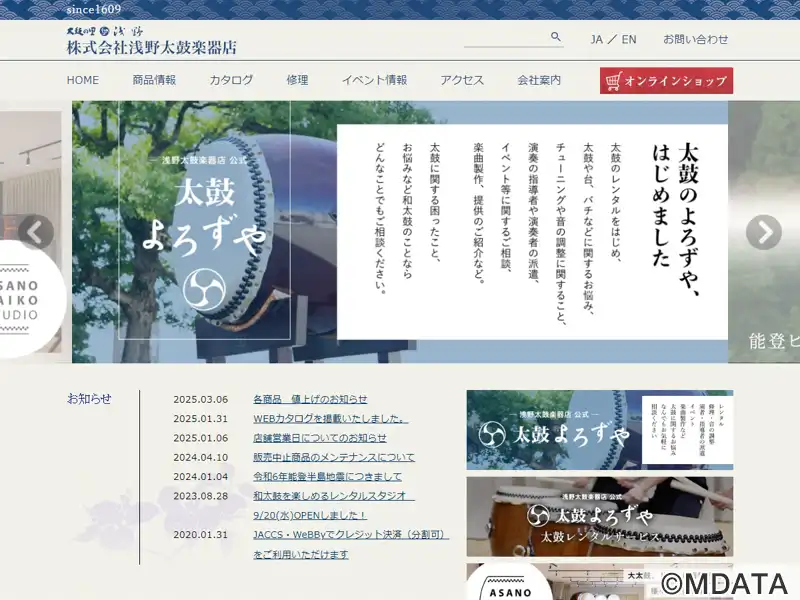This screenshot has width=800, height=600.
Task: Click the search magnifier icon
Action: (x=556, y=37)
